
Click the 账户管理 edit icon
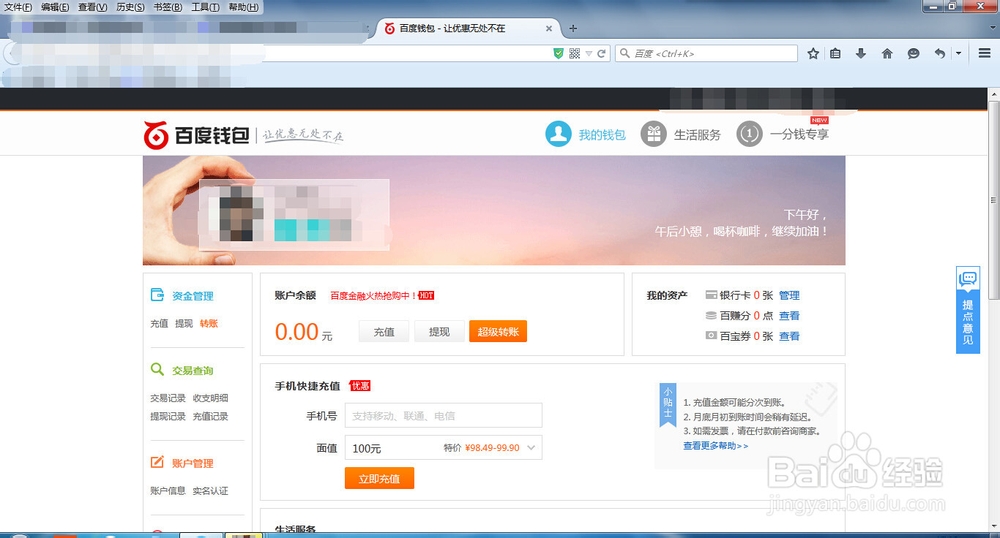tap(158, 462)
